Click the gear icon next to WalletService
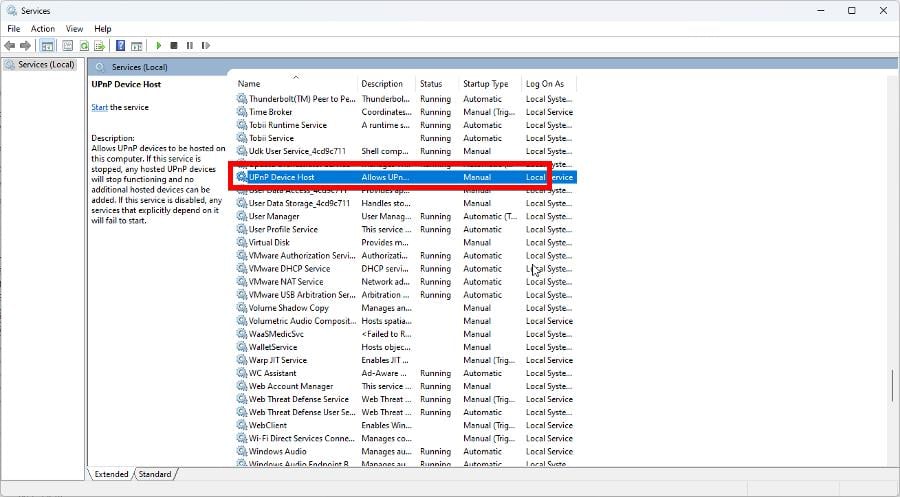 click(242, 347)
